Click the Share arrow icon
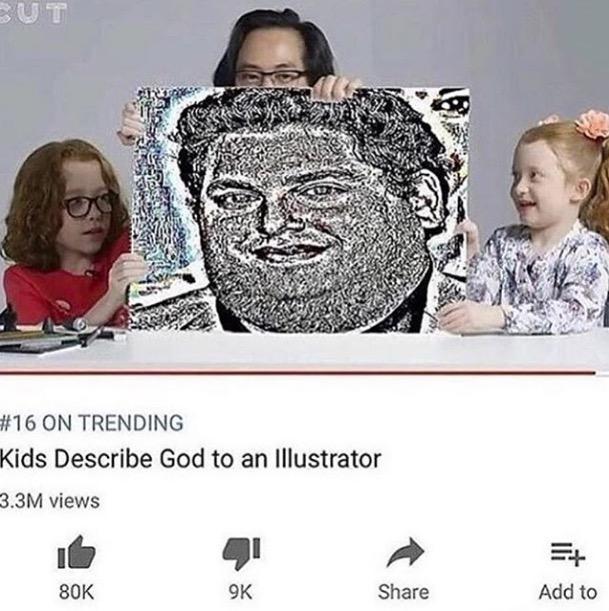The image size is (609, 611). (405, 552)
